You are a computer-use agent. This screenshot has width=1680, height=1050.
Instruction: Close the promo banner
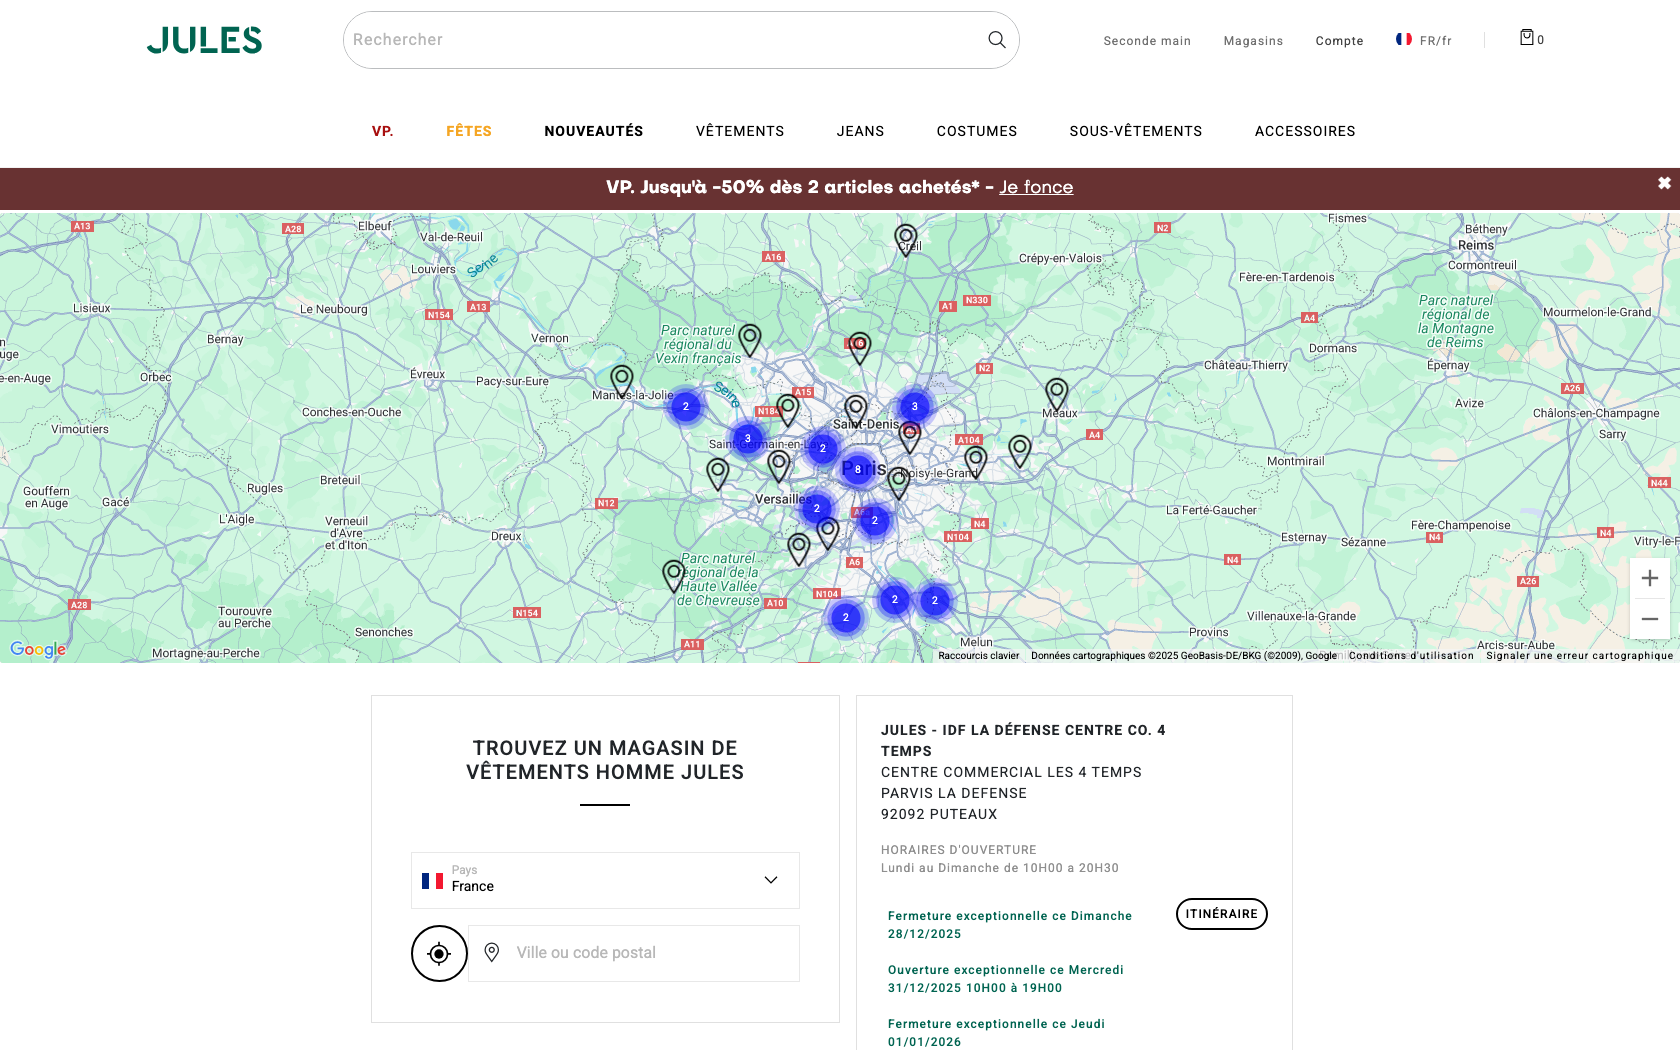tap(1664, 183)
